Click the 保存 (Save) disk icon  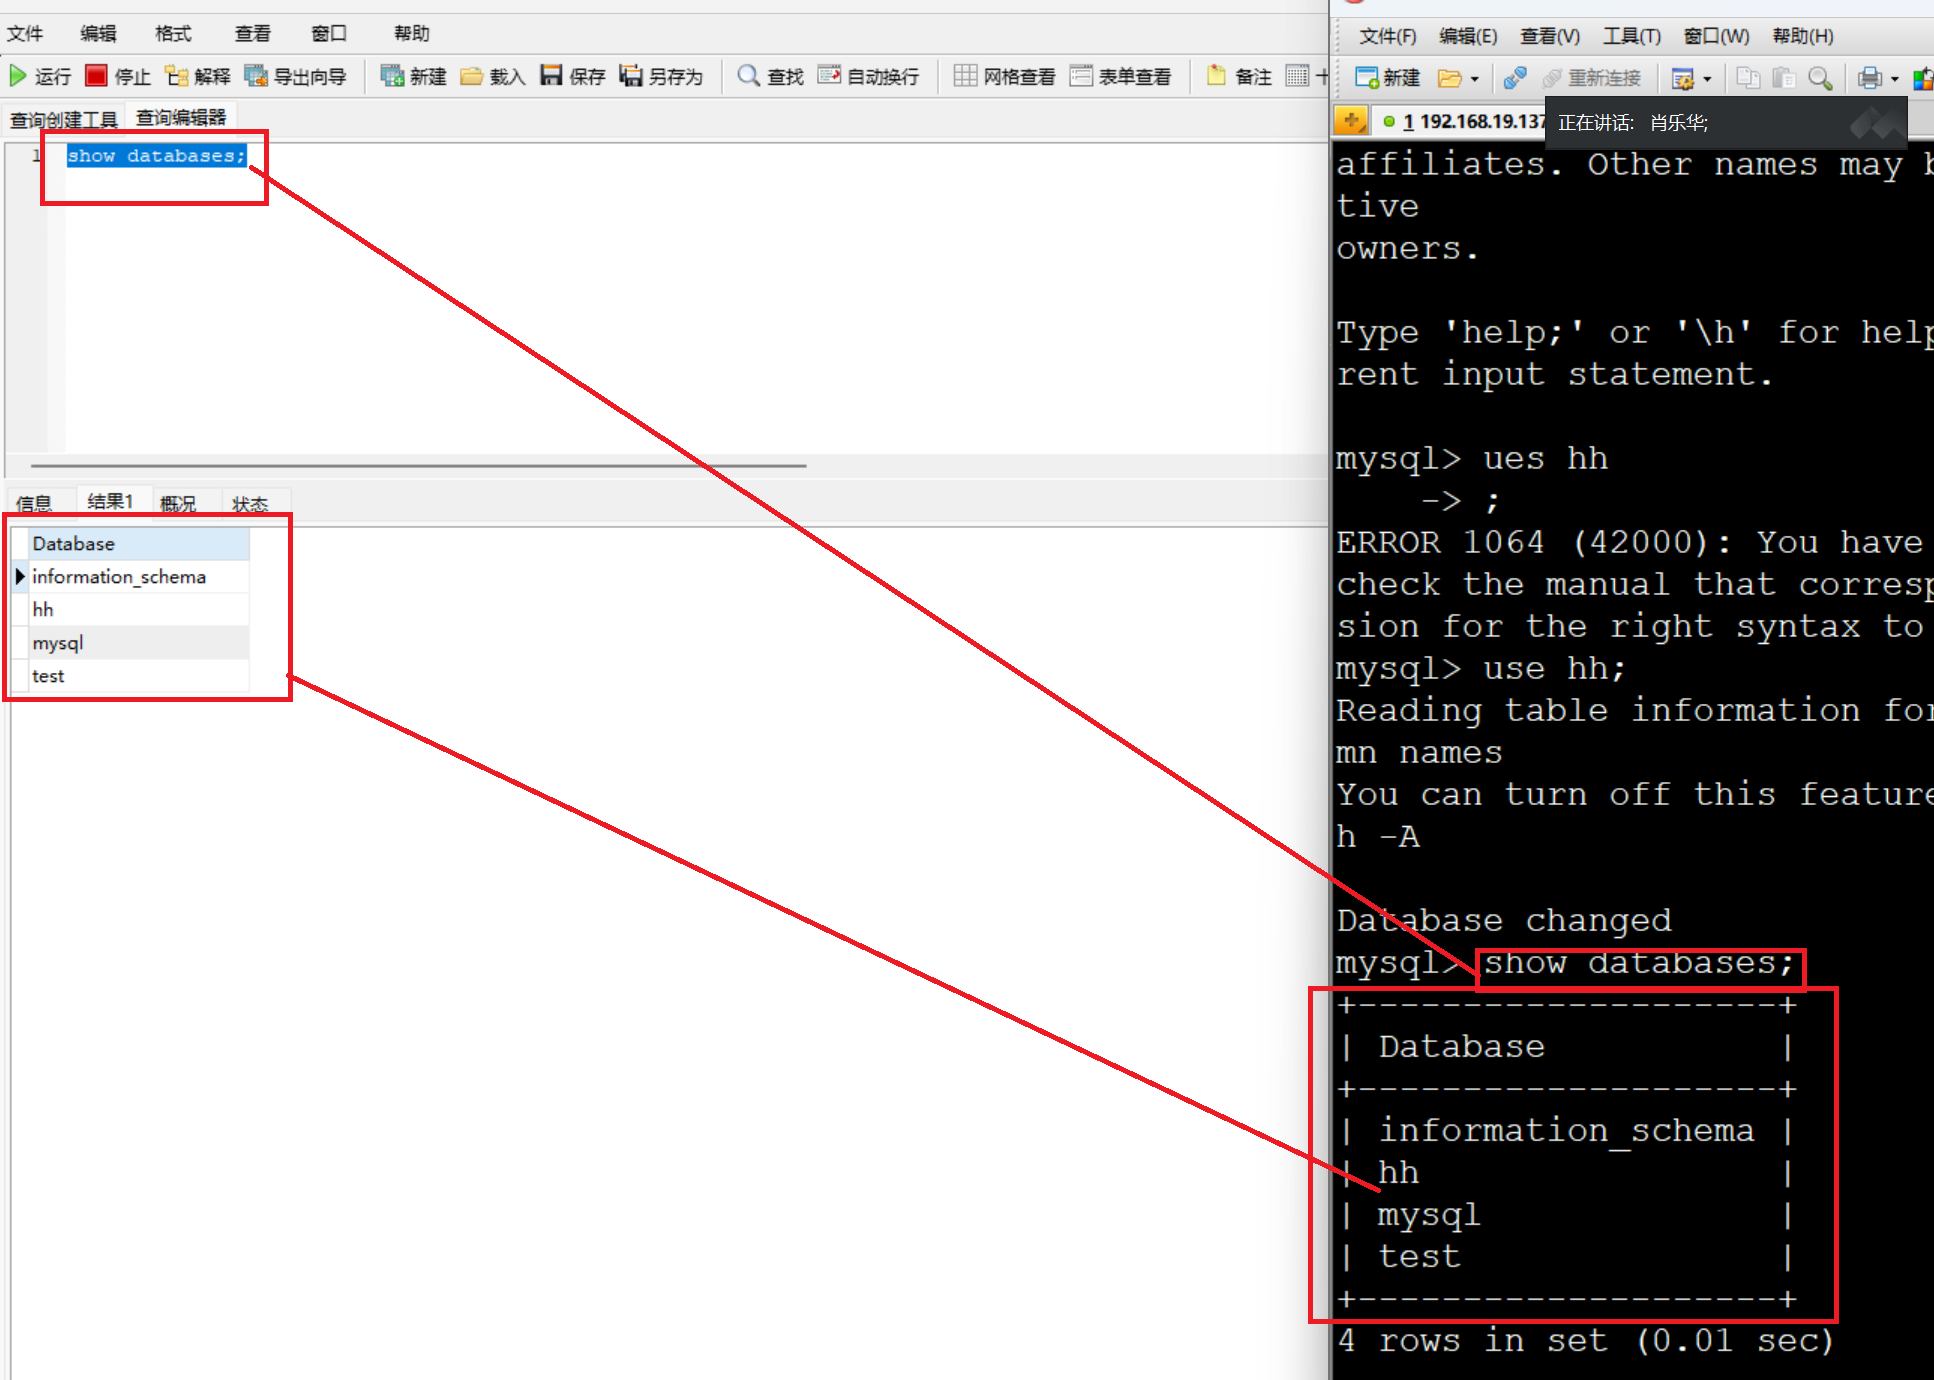click(x=551, y=76)
